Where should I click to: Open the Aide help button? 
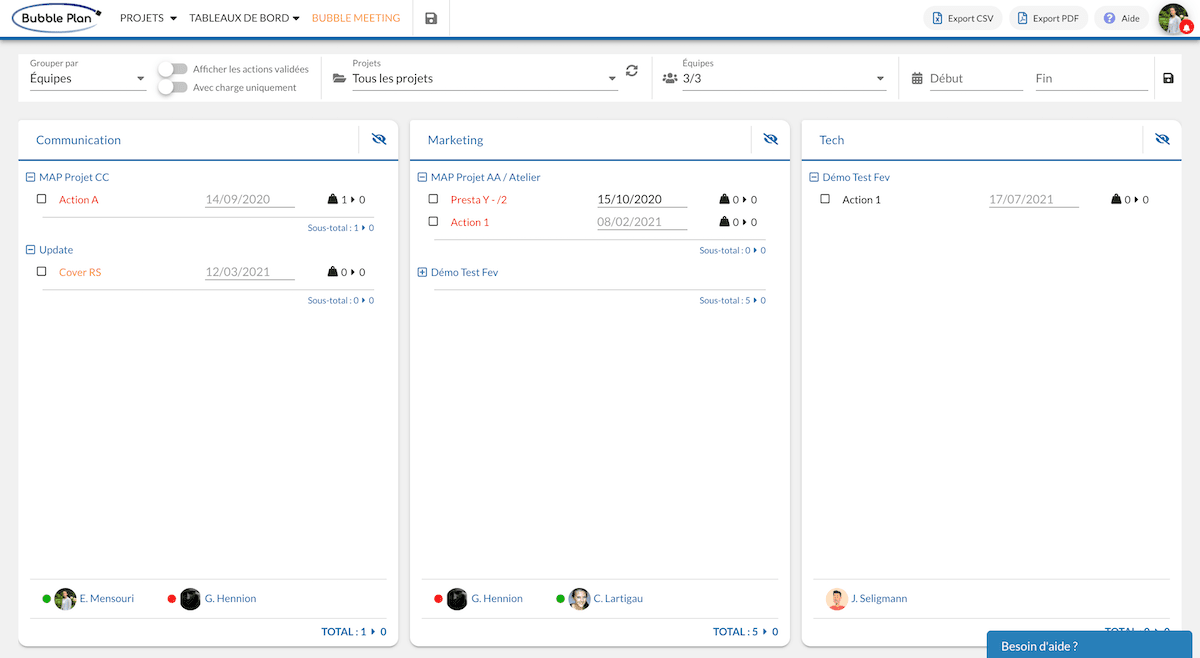click(x=1121, y=18)
